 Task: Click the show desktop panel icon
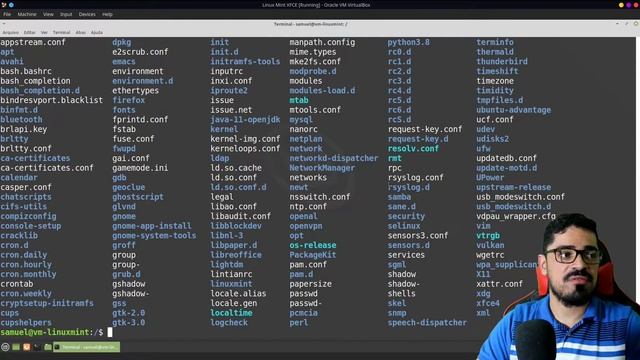pos(16,347)
